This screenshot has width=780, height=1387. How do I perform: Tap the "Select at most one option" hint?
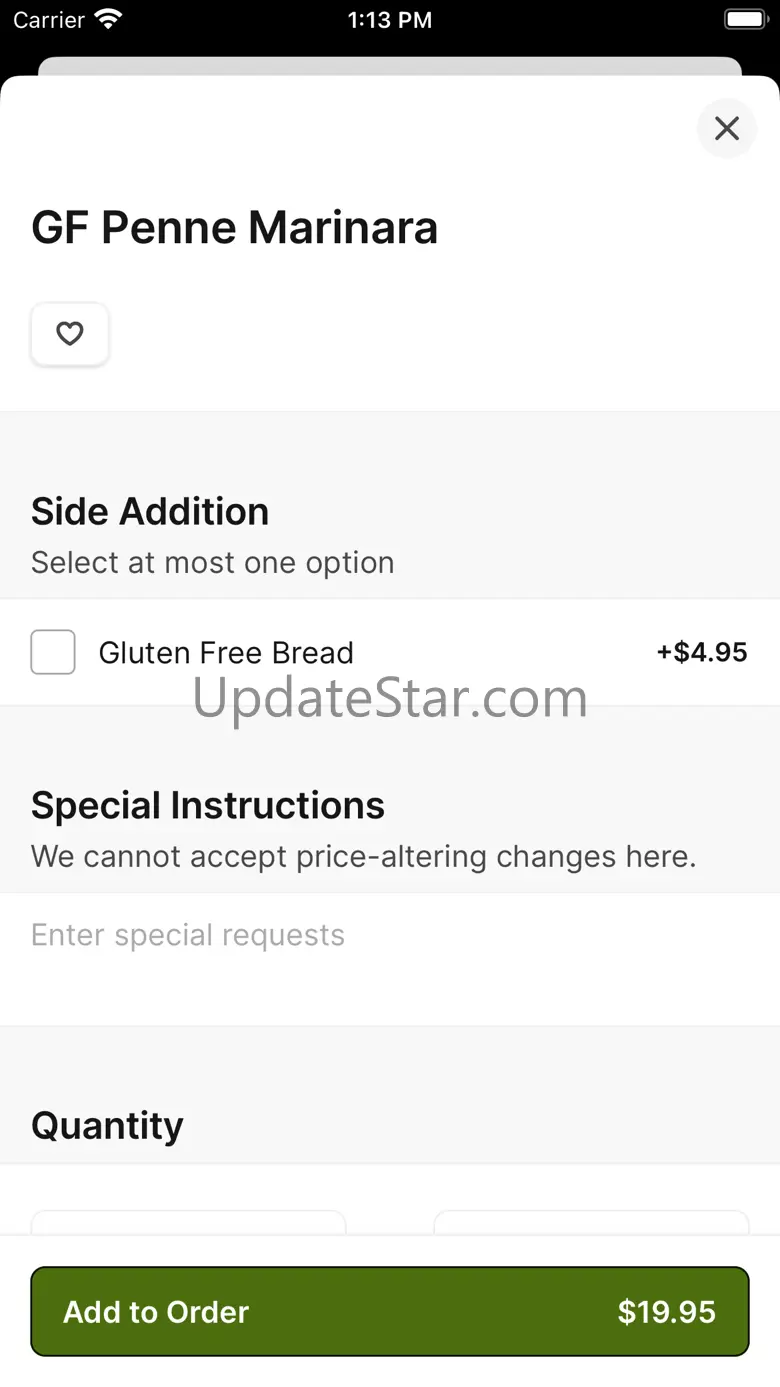point(213,563)
